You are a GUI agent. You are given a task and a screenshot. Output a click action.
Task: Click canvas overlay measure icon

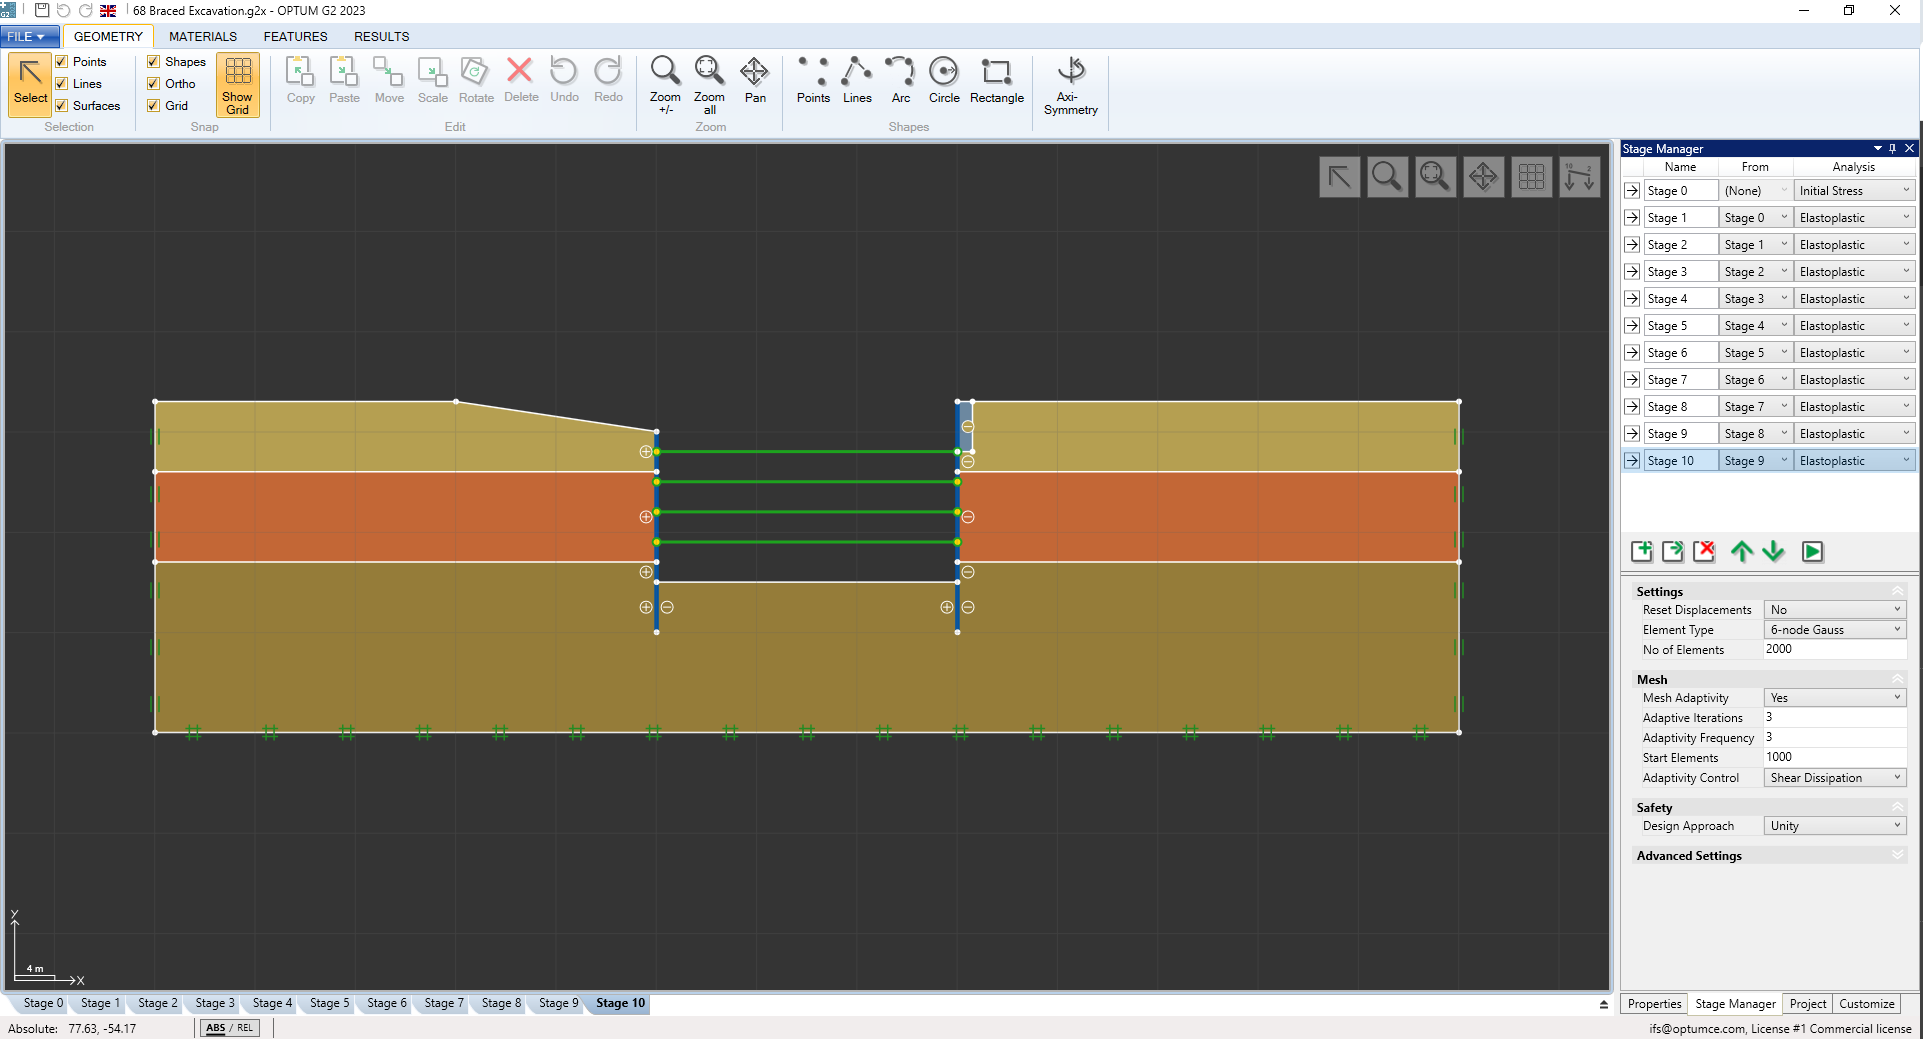pos(1580,177)
